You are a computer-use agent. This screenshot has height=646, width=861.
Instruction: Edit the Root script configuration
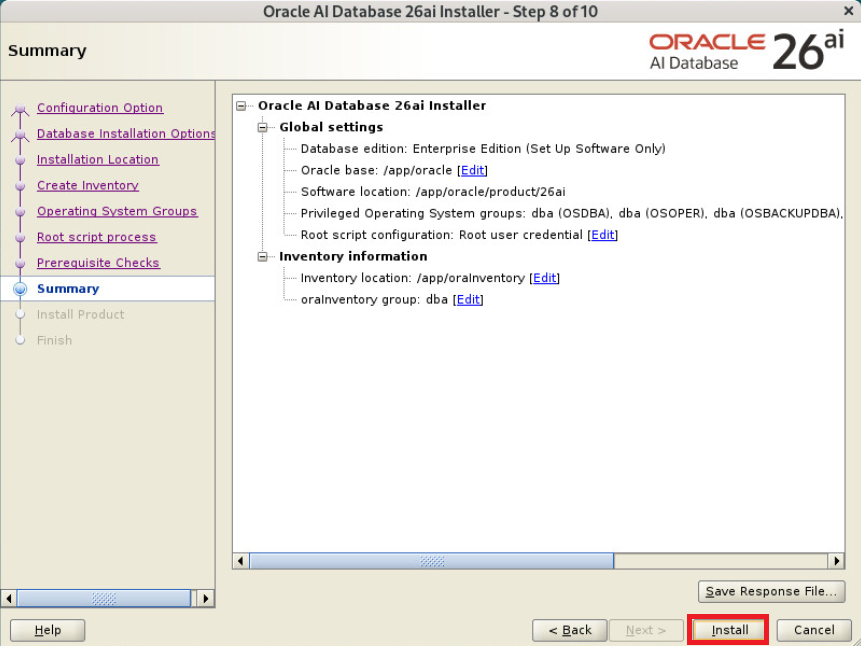[x=602, y=235]
